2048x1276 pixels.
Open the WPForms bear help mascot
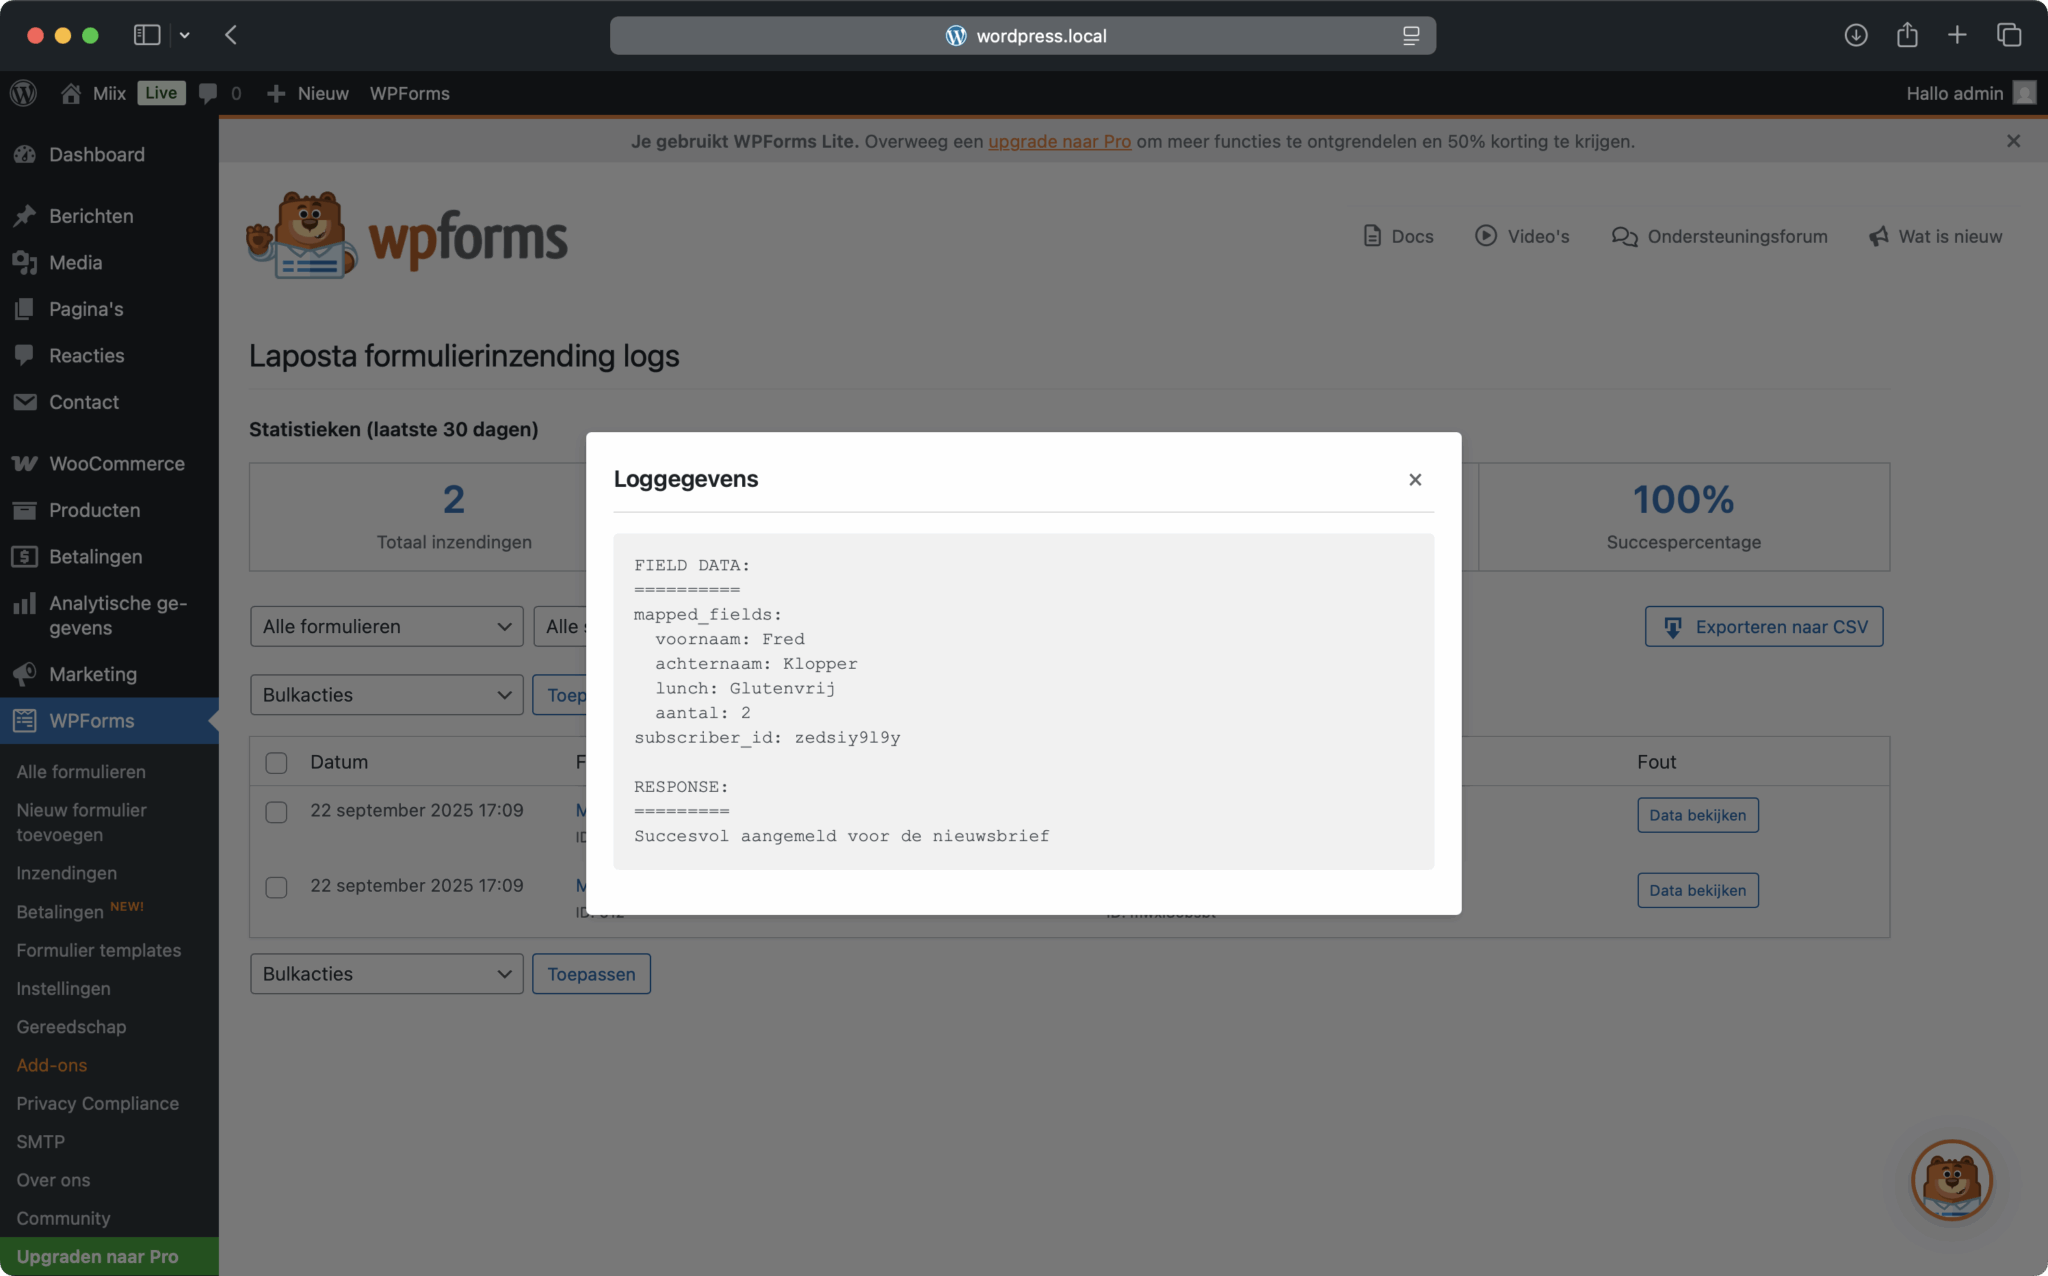coord(1951,1180)
